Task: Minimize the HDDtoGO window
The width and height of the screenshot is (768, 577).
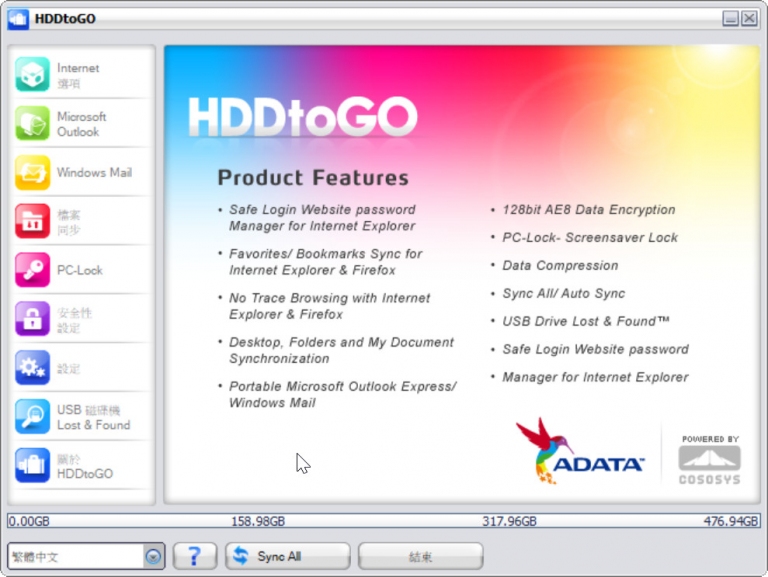Action: [730, 19]
